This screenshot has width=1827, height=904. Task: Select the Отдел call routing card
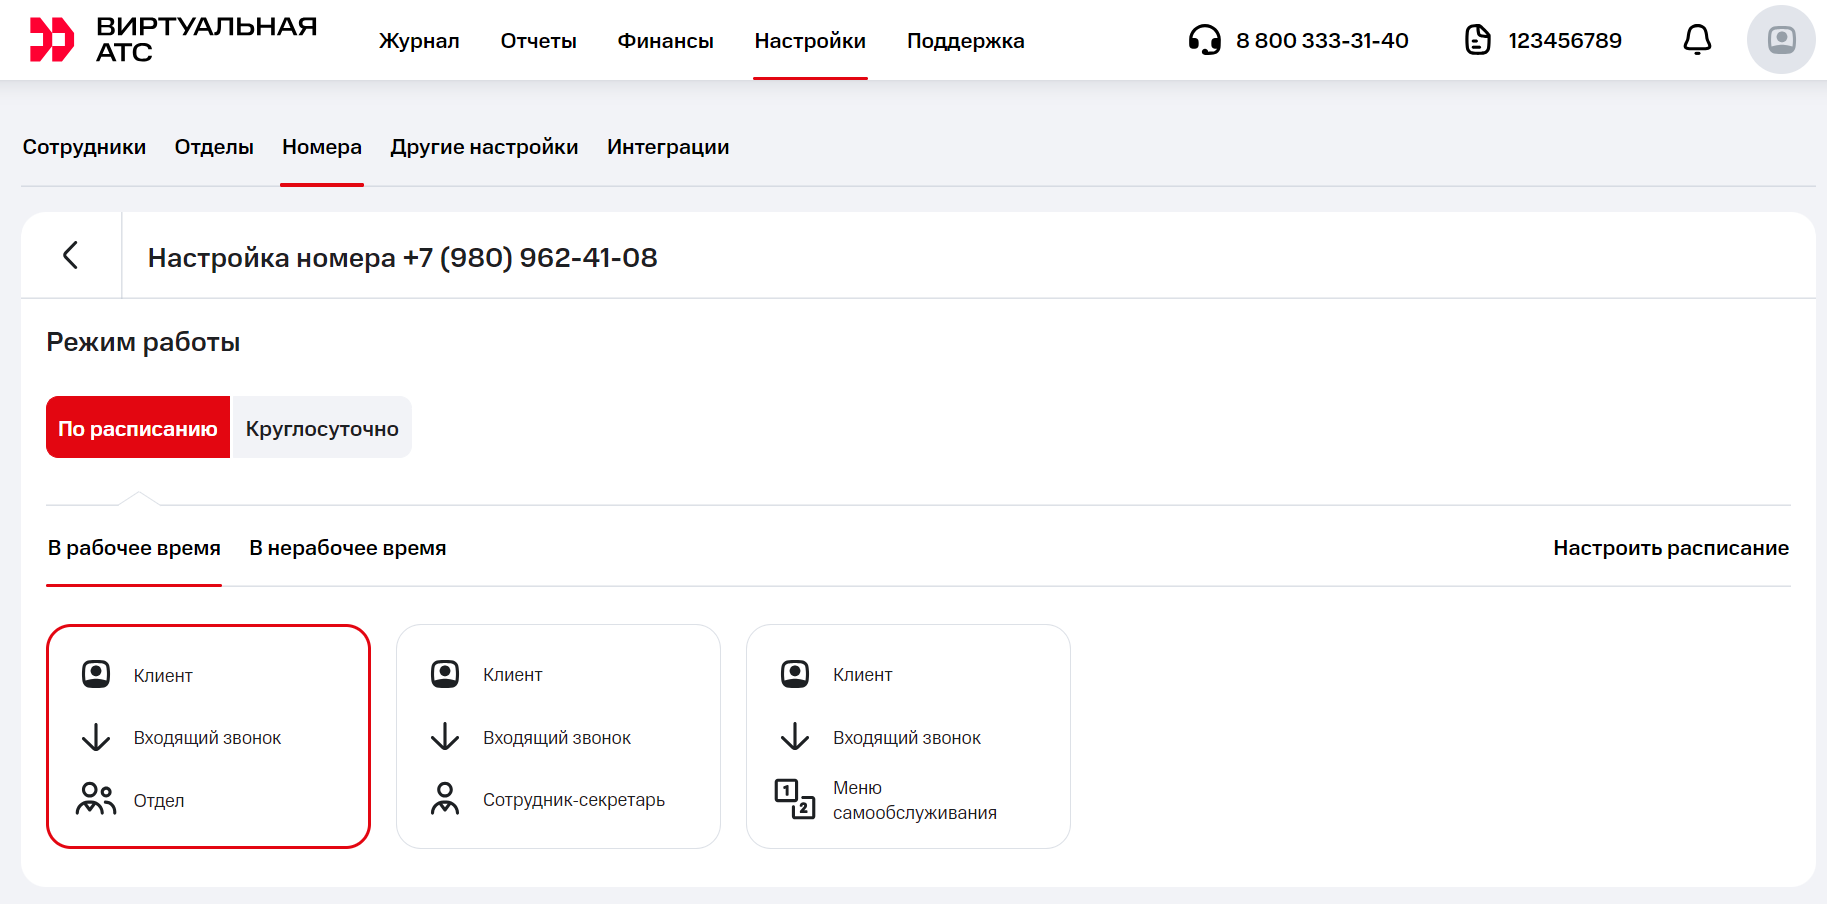[x=208, y=736]
